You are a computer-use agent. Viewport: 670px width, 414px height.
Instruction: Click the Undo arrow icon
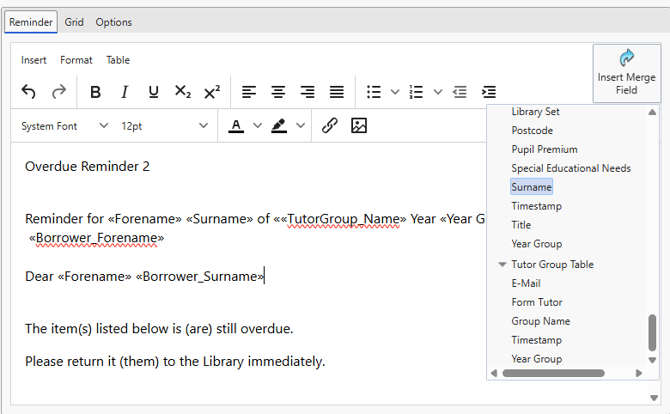(28, 92)
